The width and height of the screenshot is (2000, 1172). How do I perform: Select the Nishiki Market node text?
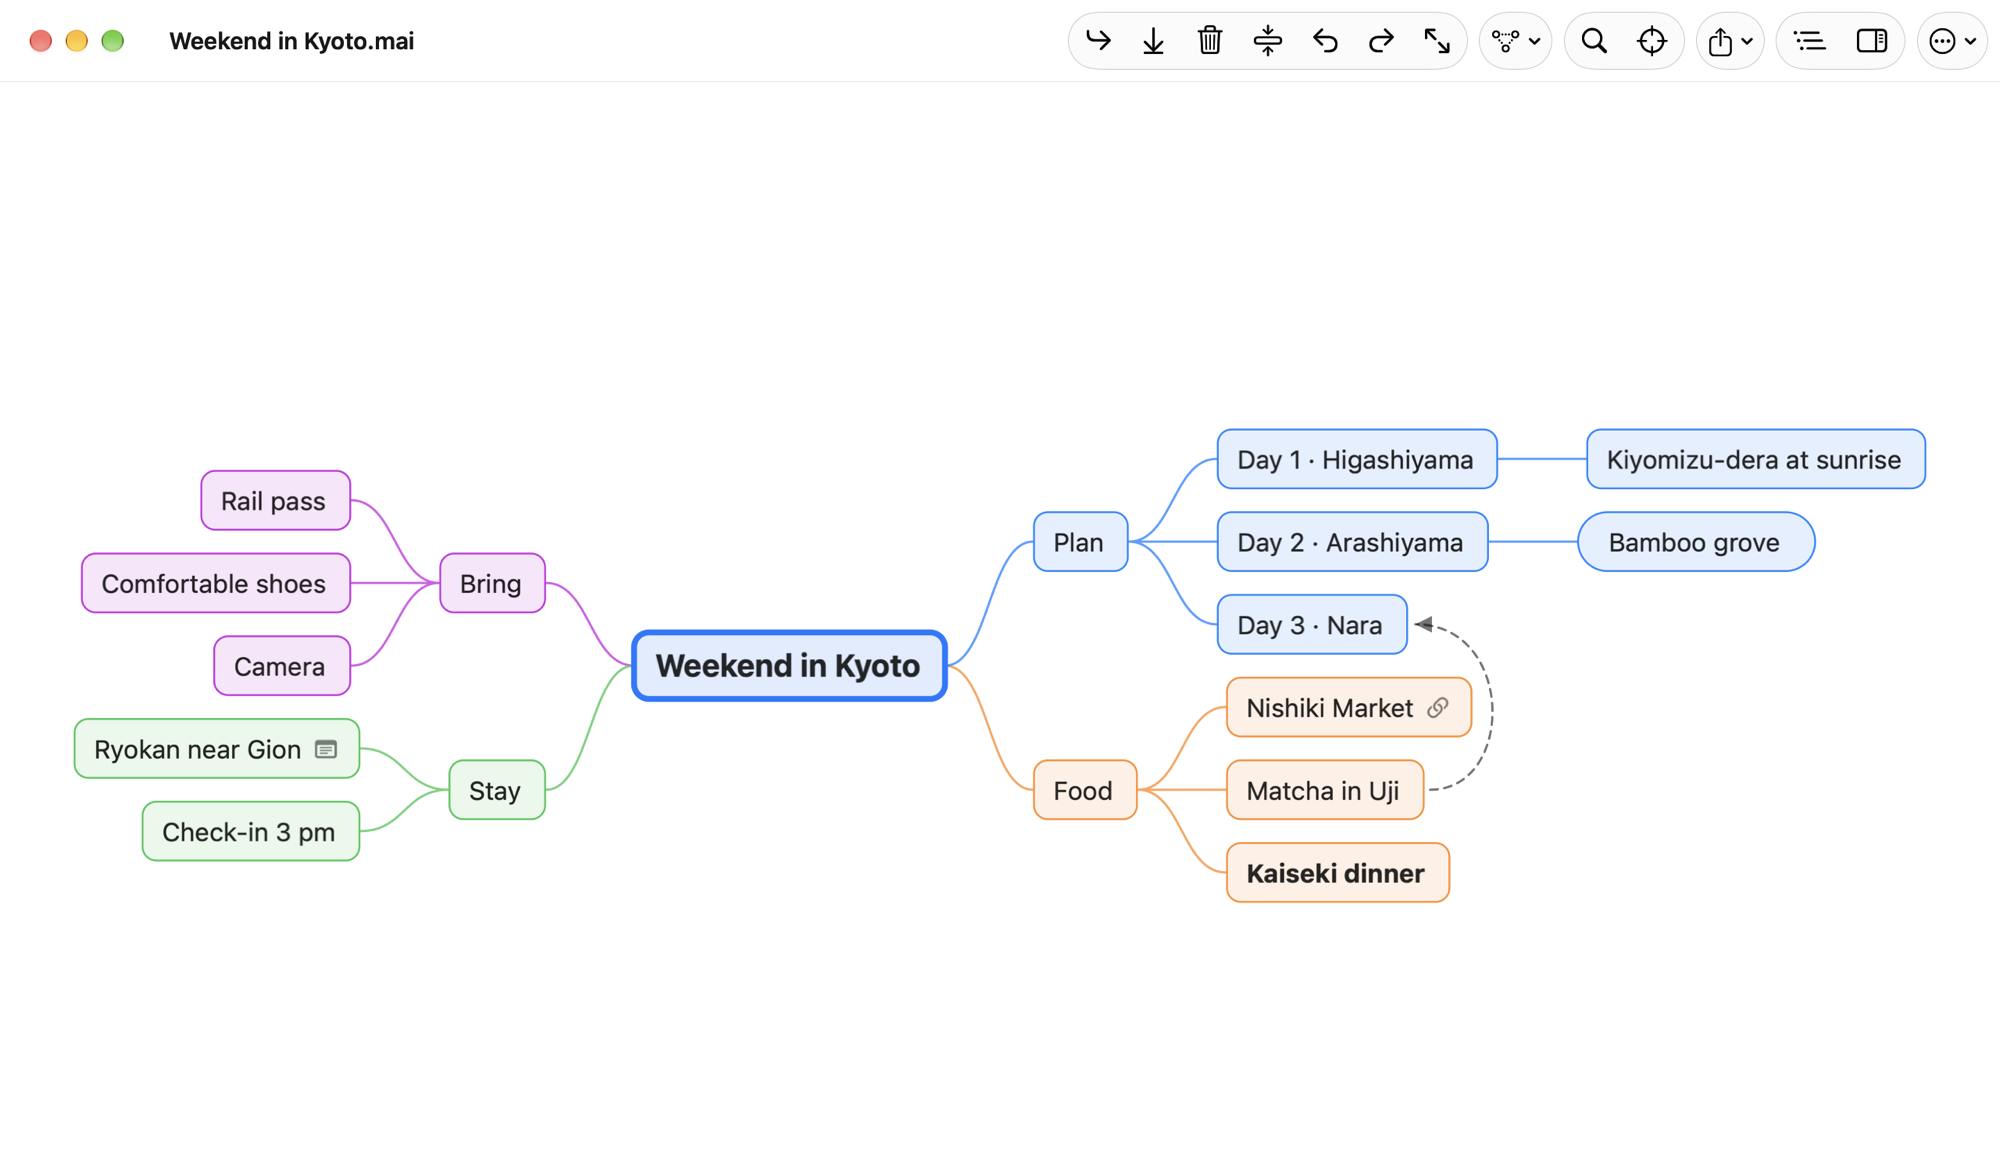tap(1329, 708)
